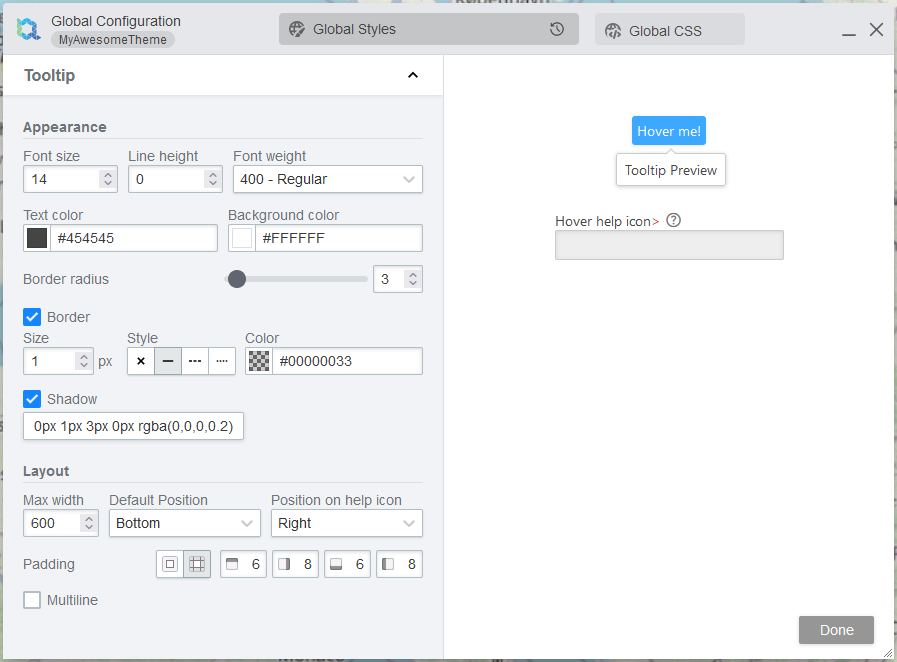897x662 pixels.
Task: Select the solid border style icon
Action: (168, 361)
